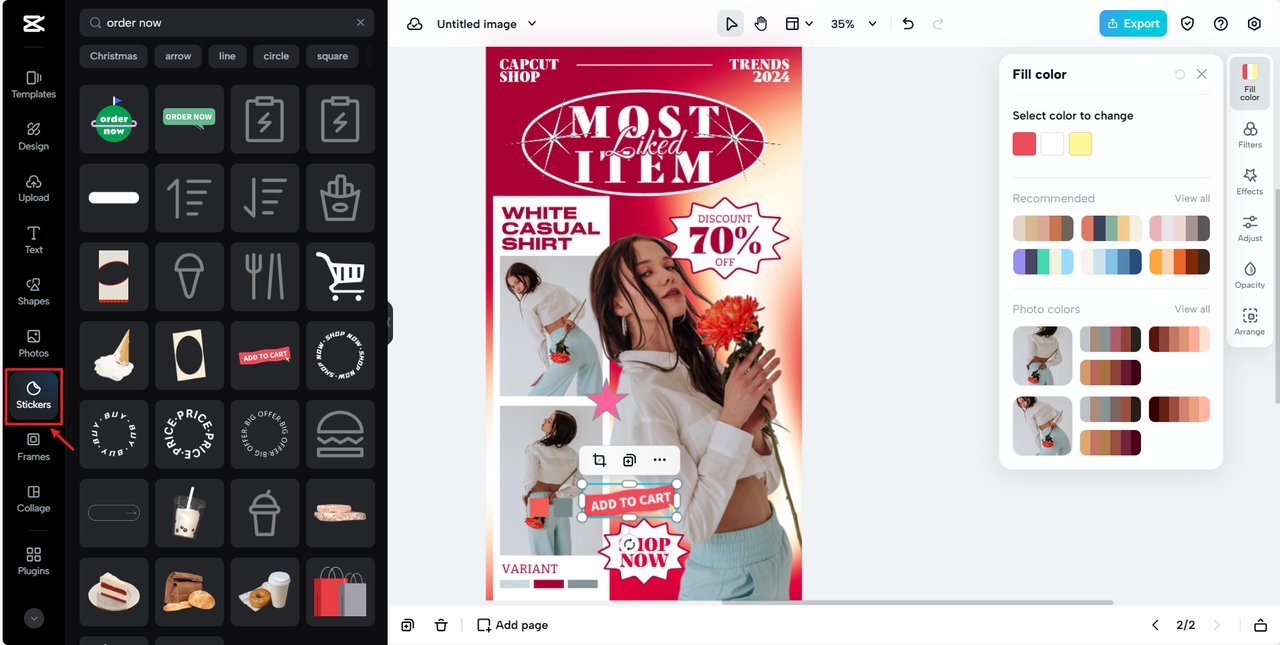Open Effects in the right toolbar

(x=1250, y=182)
